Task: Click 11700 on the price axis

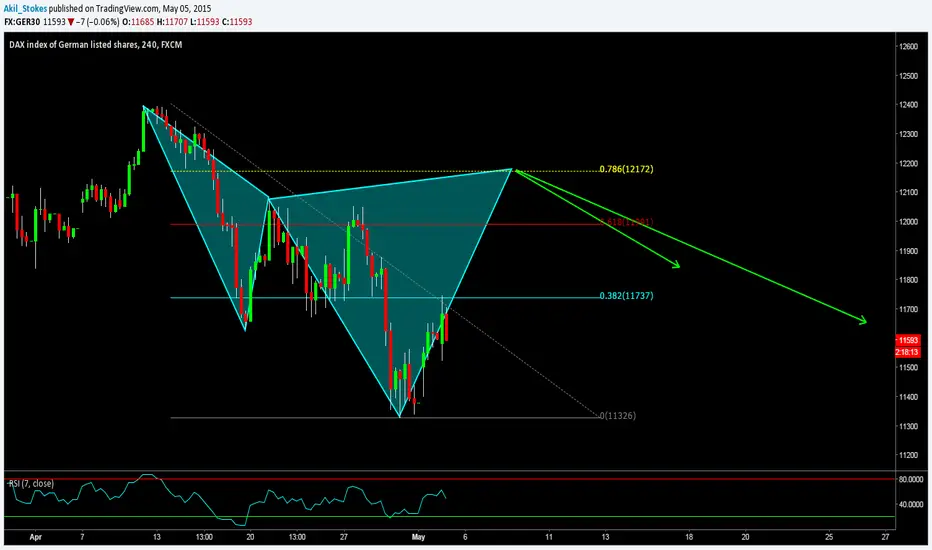Action: (x=907, y=309)
